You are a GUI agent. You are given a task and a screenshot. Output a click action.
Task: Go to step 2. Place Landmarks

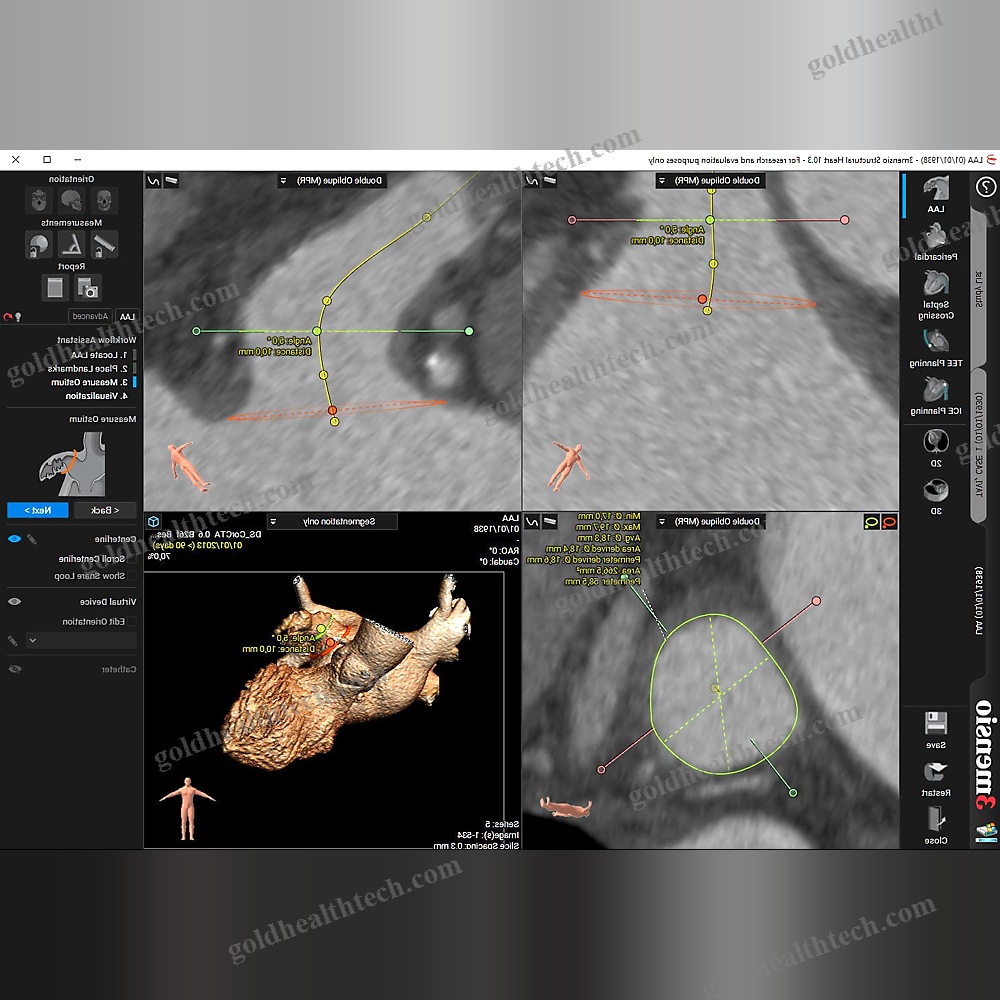(88, 369)
